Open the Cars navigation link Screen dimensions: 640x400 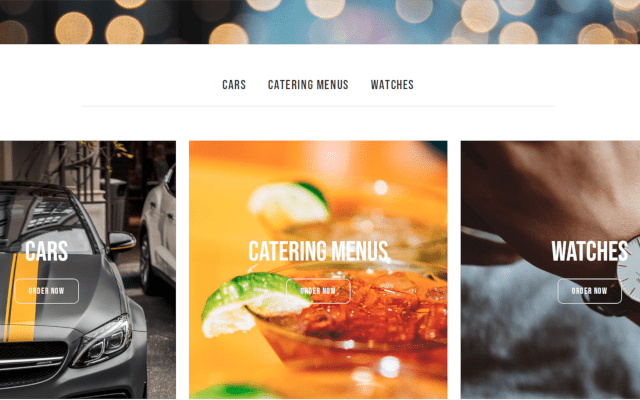[234, 85]
